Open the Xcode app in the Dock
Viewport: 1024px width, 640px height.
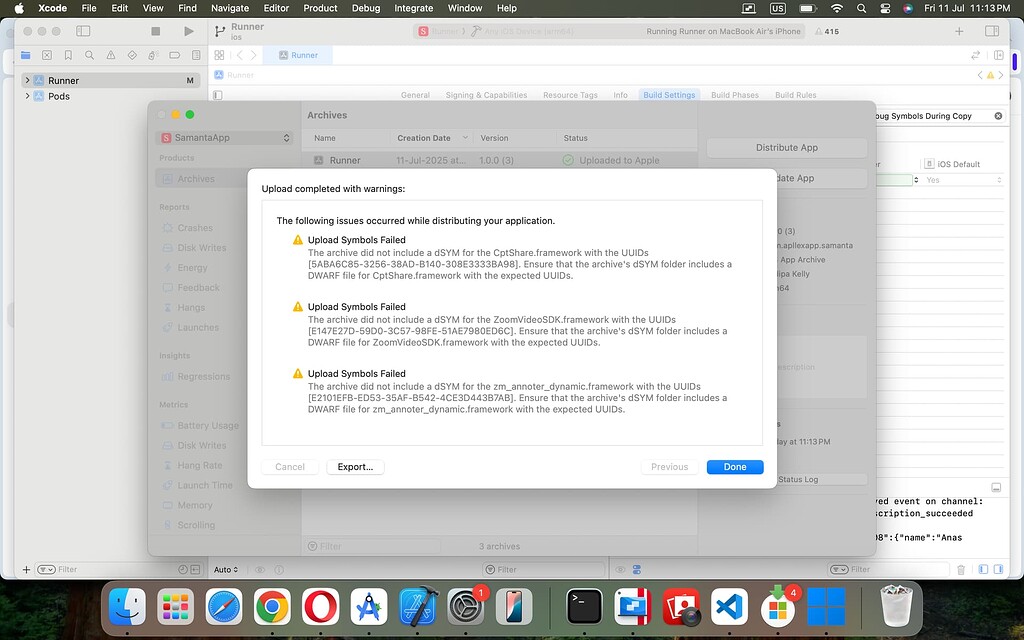tap(418, 607)
